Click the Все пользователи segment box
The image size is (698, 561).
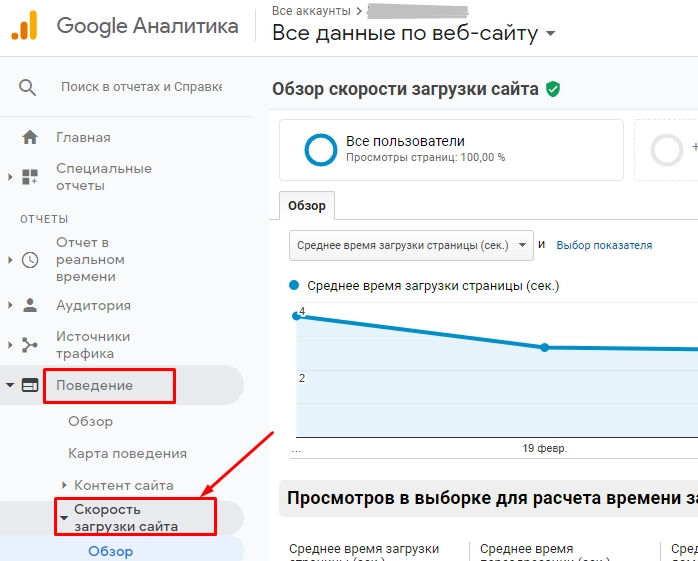[x=451, y=150]
